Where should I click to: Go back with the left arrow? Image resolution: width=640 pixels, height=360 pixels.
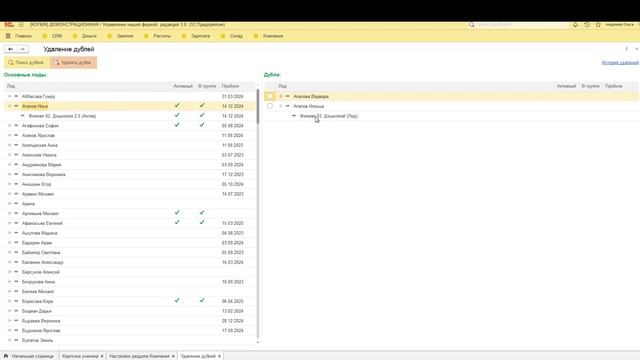pyautogui.click(x=11, y=49)
